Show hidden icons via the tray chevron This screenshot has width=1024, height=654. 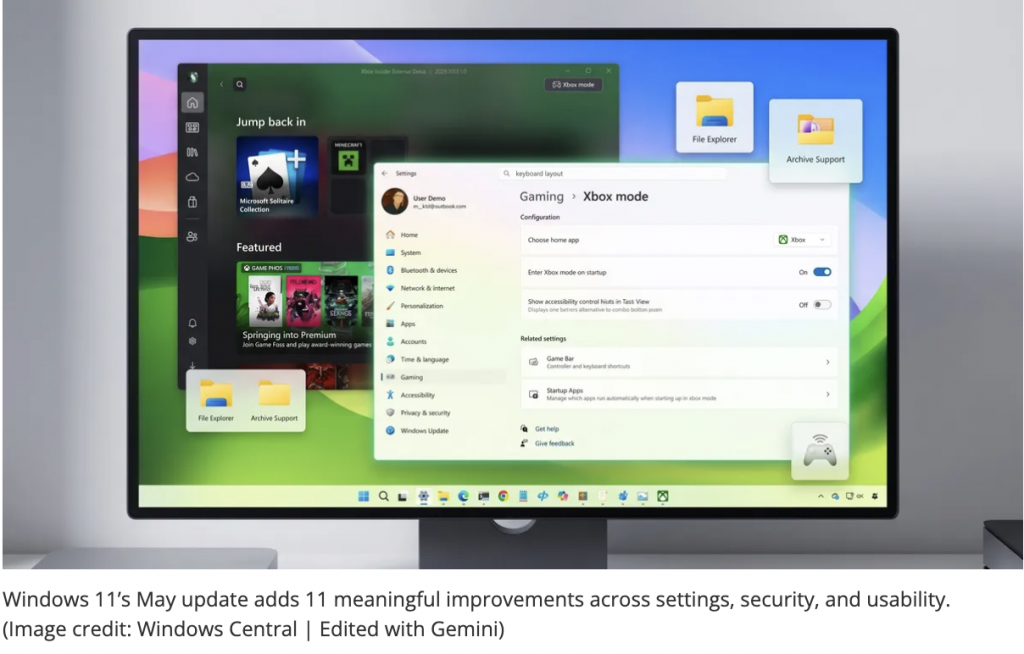(x=821, y=497)
